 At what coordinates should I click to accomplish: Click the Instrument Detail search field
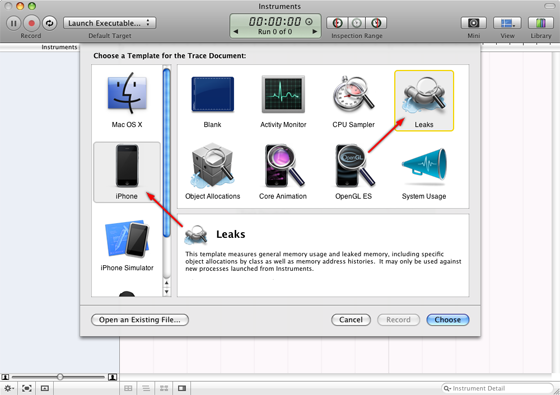[x=497, y=388]
